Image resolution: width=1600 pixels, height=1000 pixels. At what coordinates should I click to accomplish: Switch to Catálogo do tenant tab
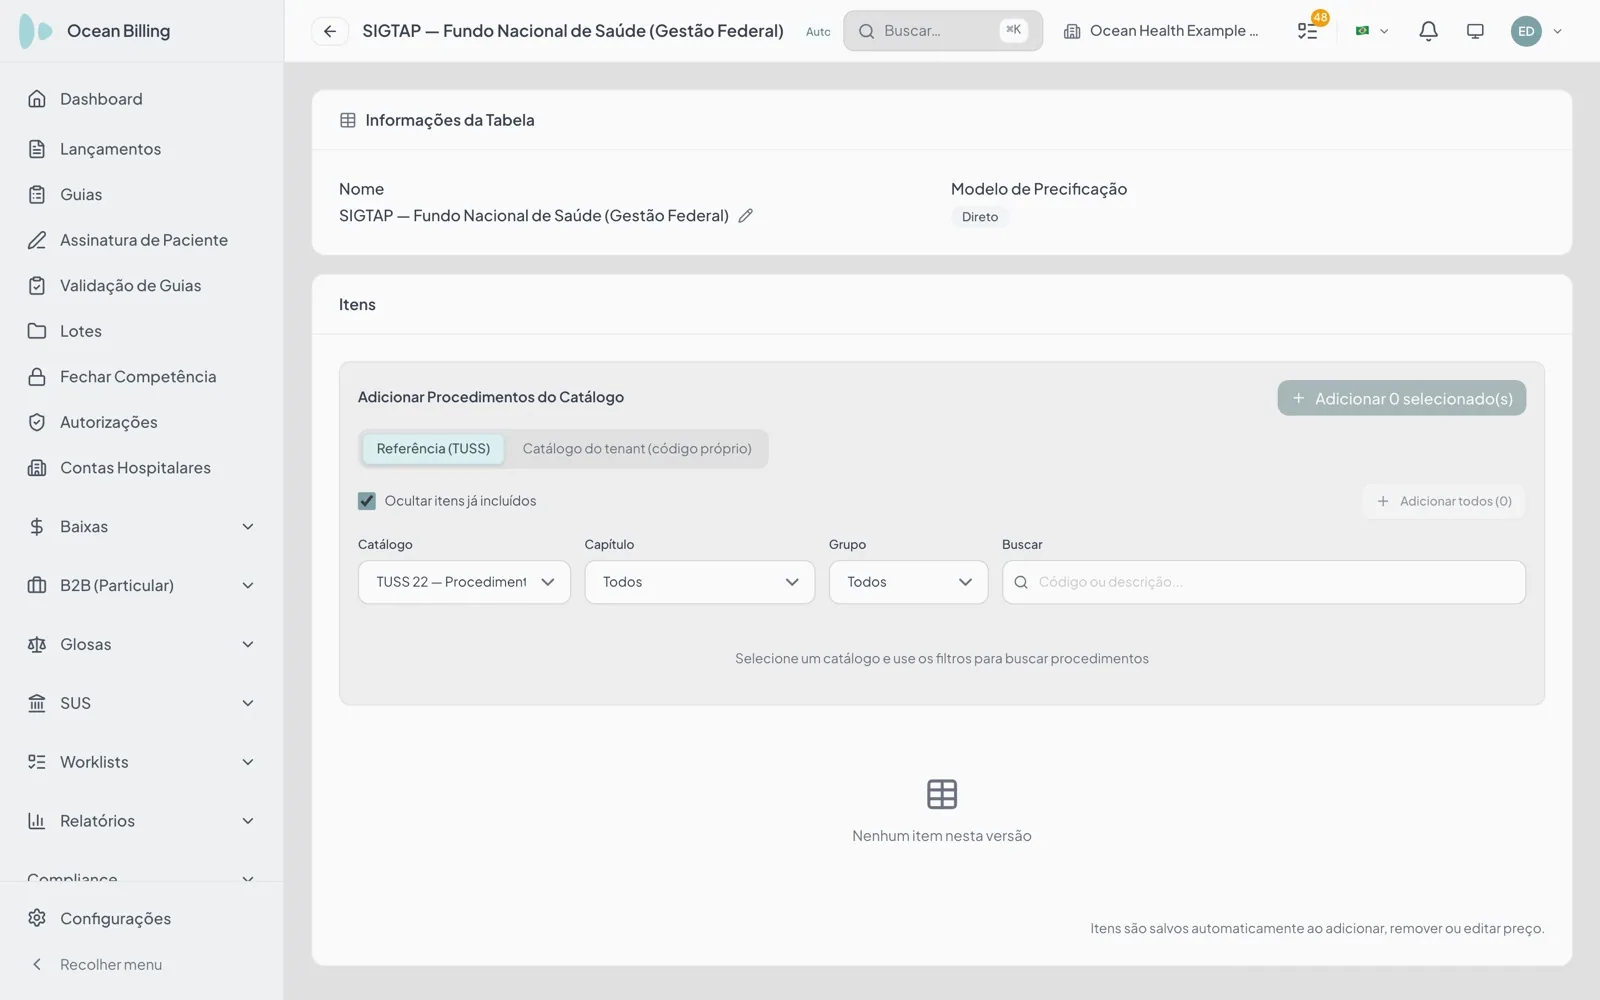point(637,449)
